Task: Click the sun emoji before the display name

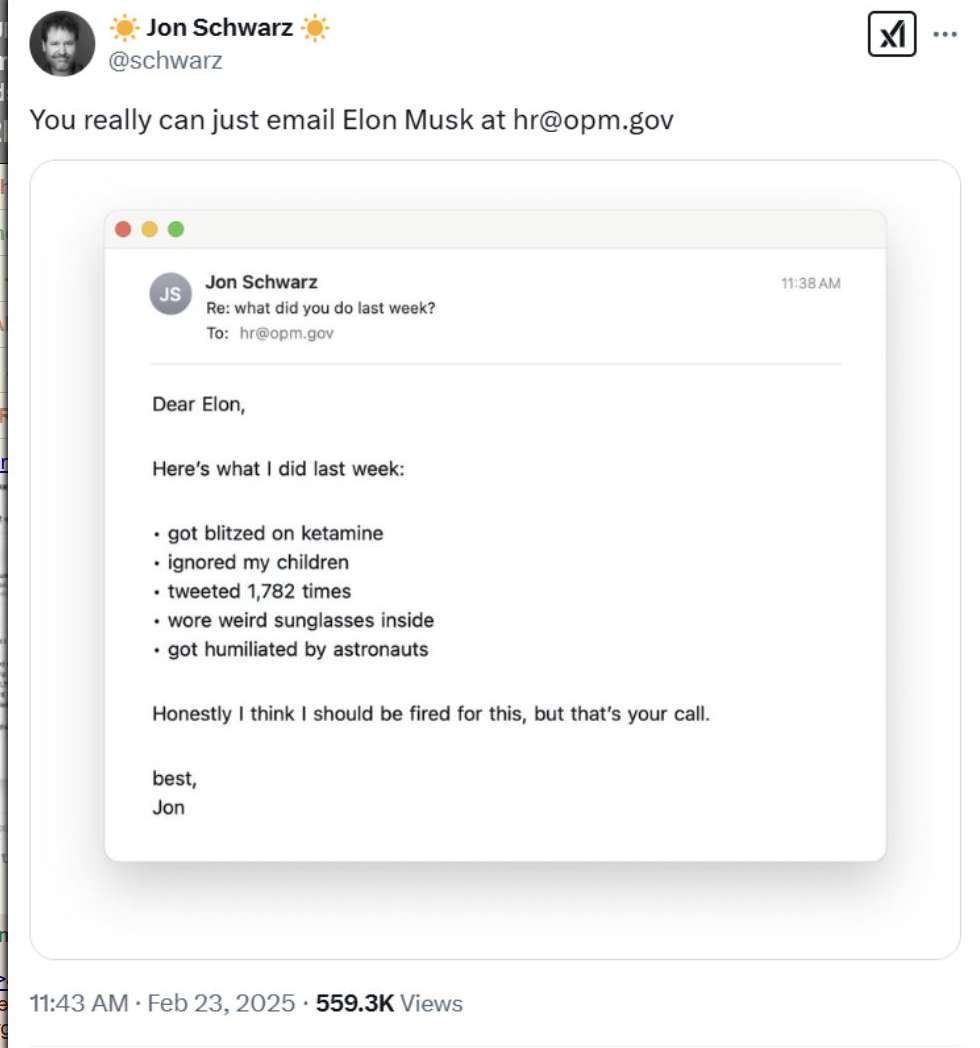Action: point(126,28)
